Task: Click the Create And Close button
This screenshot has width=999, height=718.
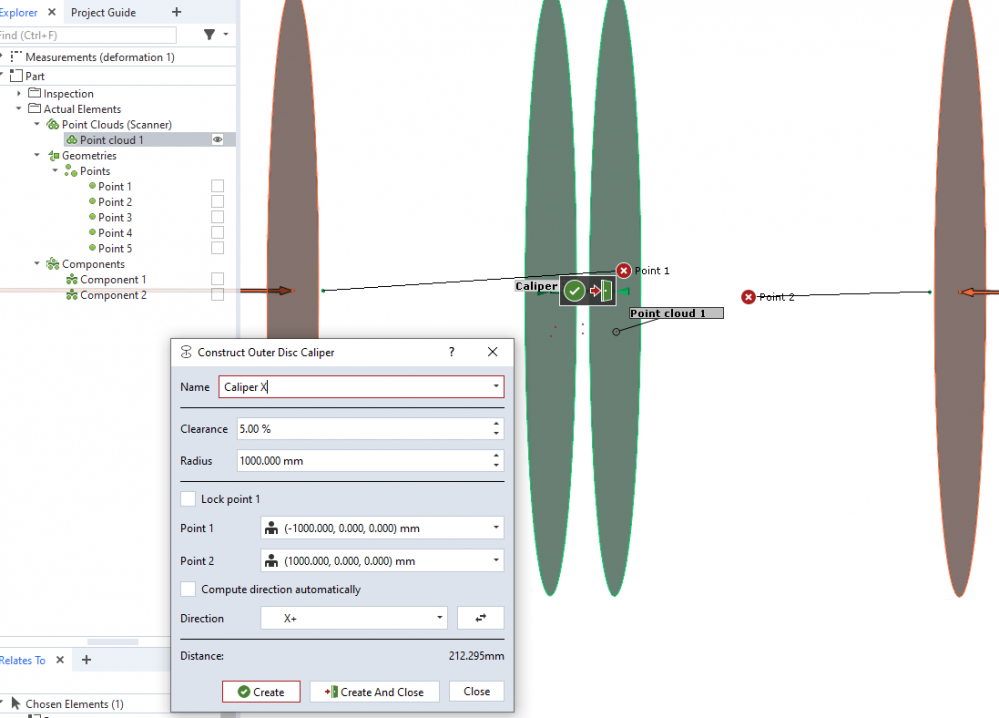Action: coord(374,691)
